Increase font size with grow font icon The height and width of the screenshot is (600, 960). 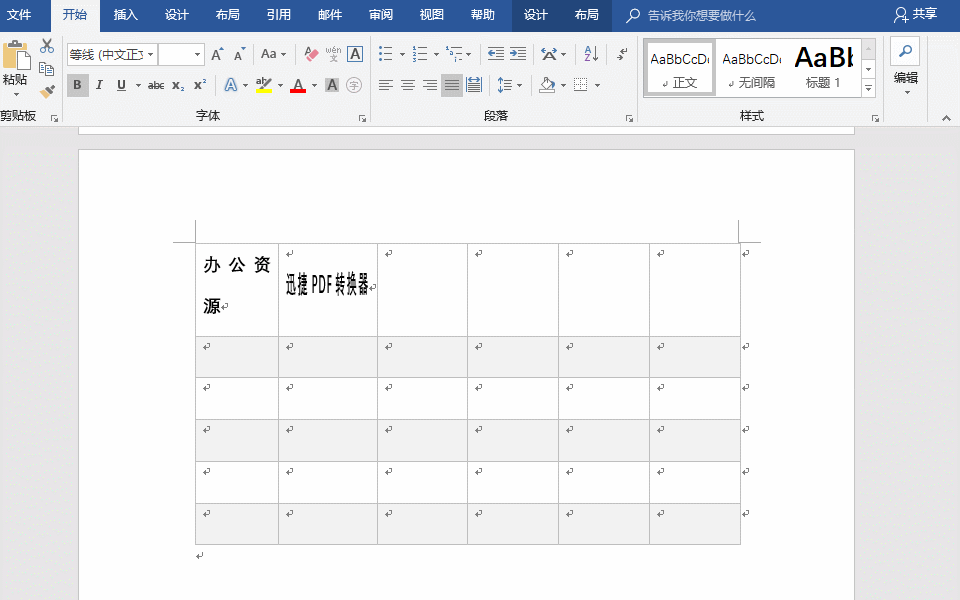(217, 54)
